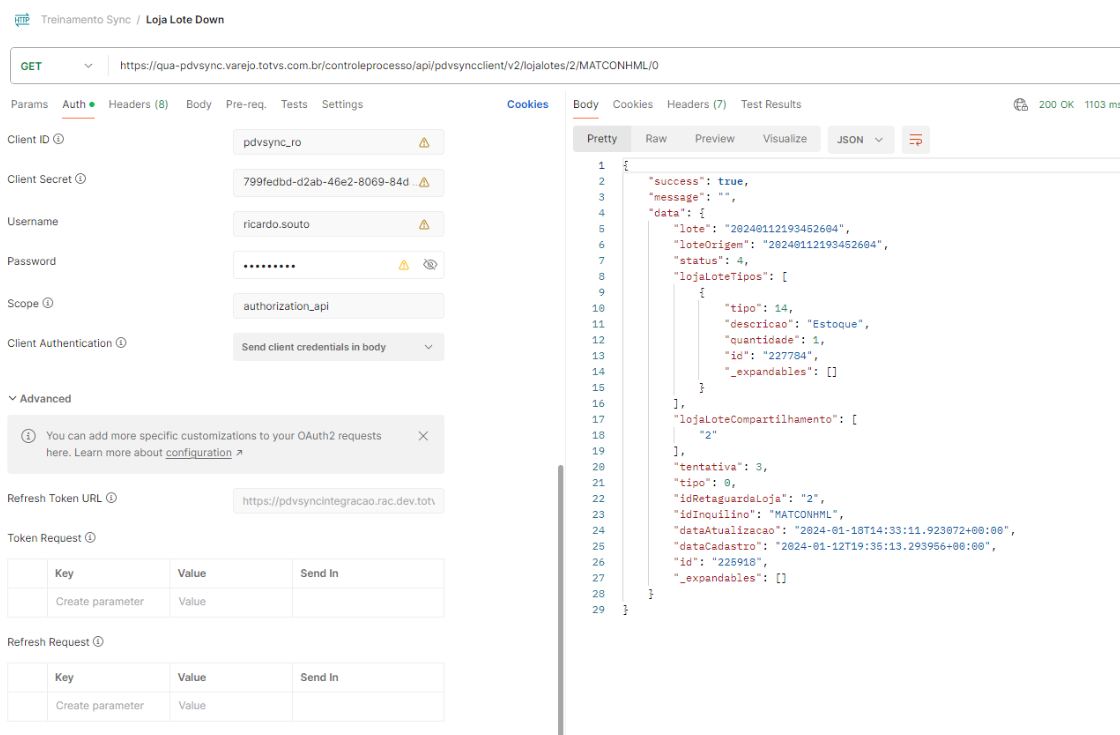Image resolution: width=1120 pixels, height=735 pixels.
Task: Click the wrap lines icon in response toolbar
Action: [x=915, y=140]
